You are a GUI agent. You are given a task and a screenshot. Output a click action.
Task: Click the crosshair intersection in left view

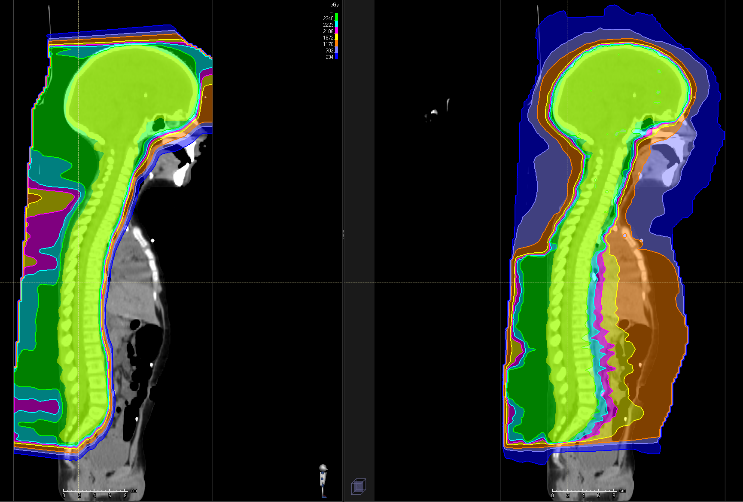[x=76, y=282]
